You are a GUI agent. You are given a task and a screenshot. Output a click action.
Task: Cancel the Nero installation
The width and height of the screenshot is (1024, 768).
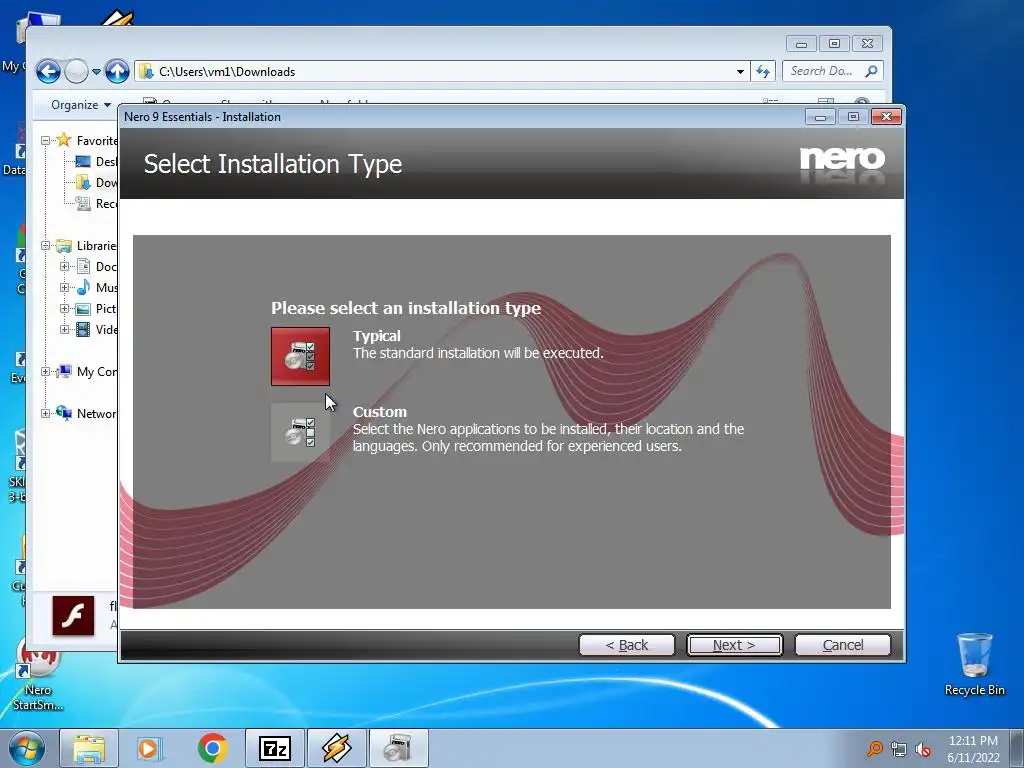(842, 645)
